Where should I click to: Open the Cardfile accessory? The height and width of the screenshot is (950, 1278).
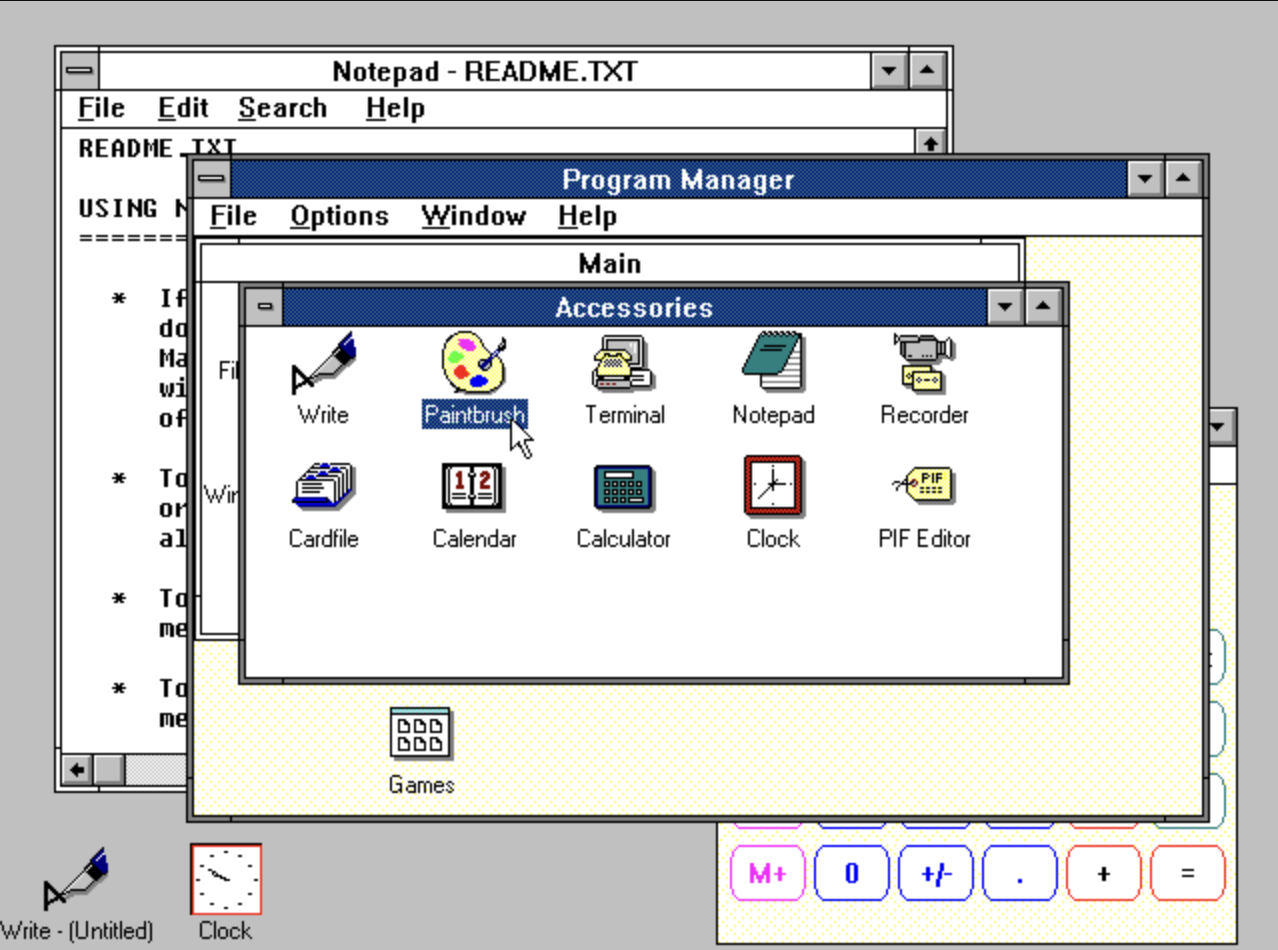[324, 487]
